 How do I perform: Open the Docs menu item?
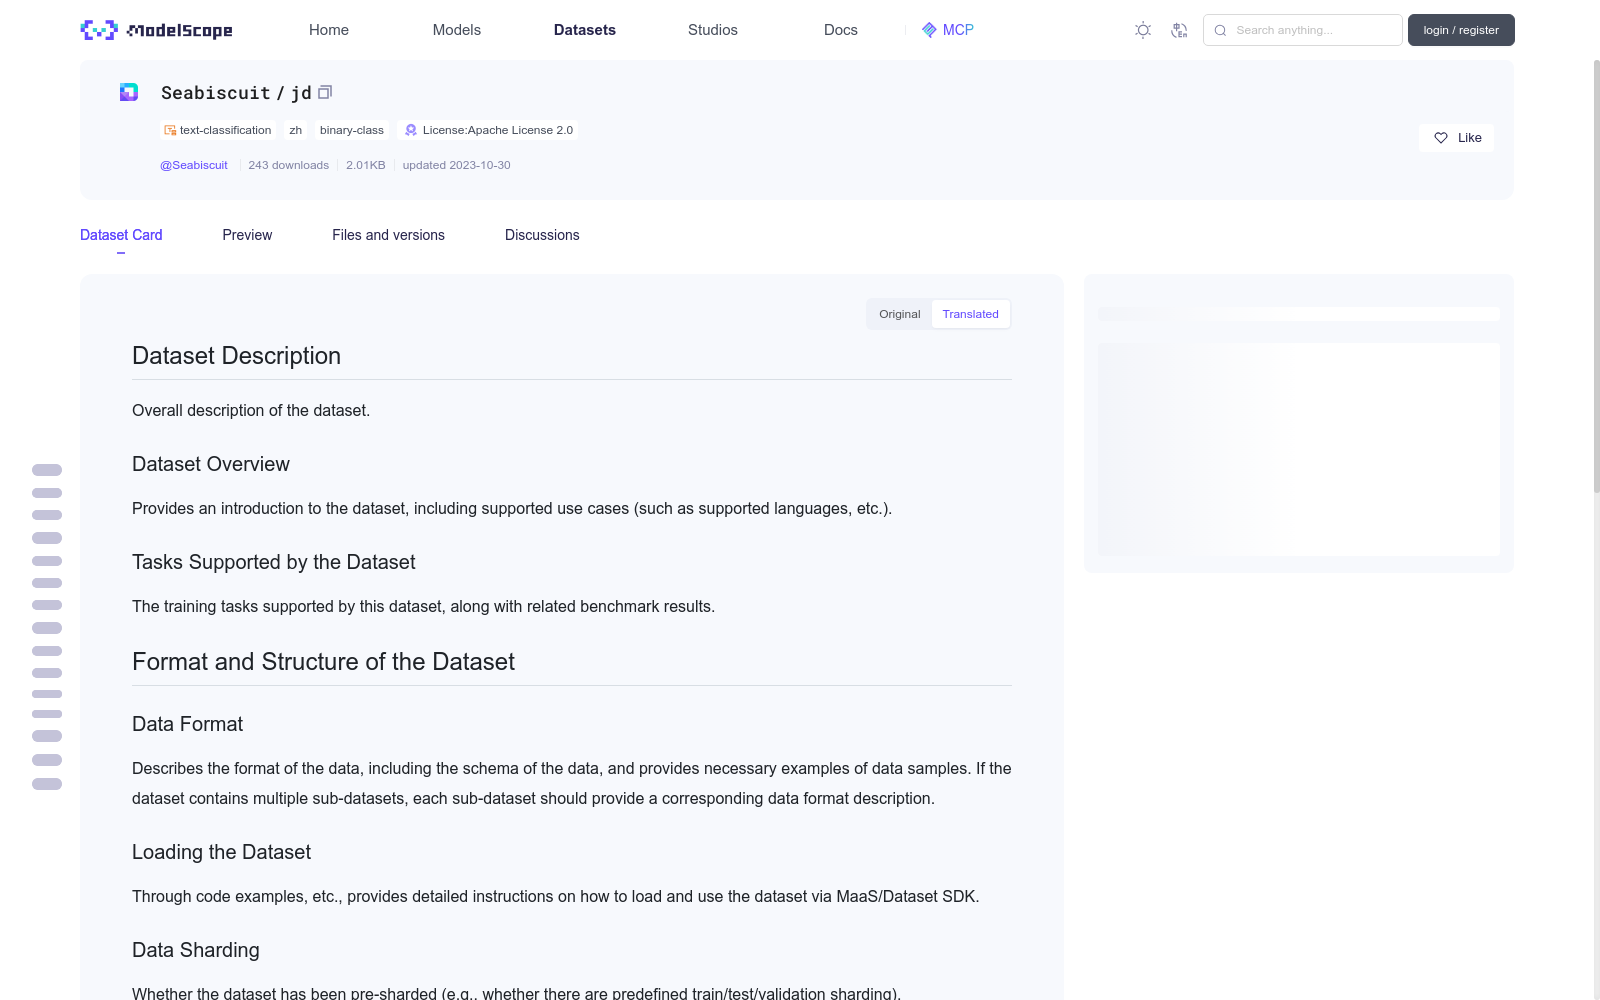[841, 30]
